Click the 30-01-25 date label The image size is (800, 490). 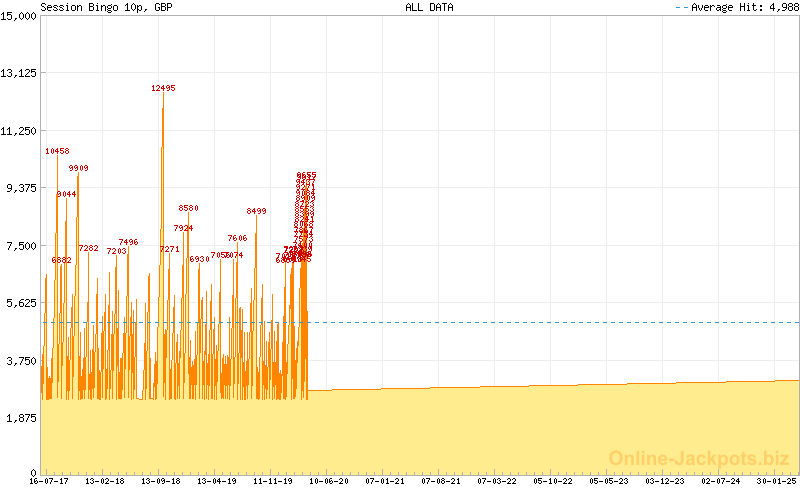[777, 481]
